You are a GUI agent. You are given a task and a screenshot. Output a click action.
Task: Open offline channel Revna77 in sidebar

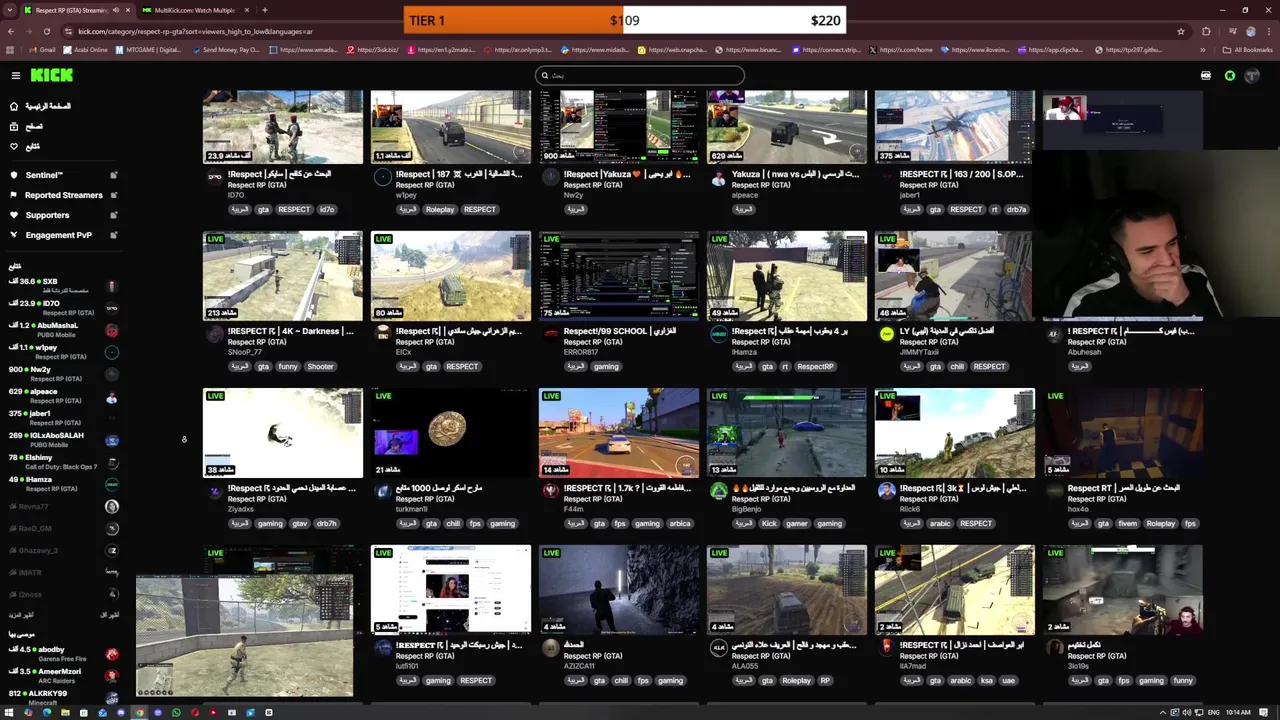(x=62, y=506)
